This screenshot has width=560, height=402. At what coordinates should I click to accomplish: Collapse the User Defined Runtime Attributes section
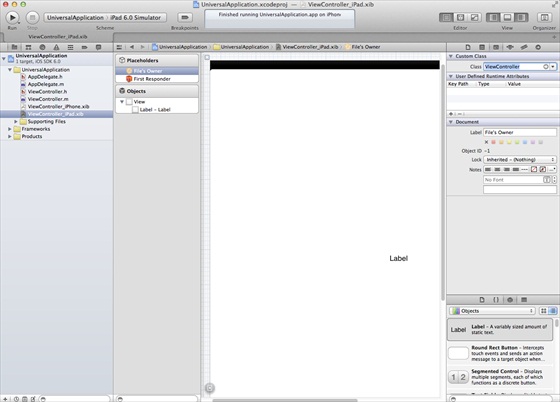click(451, 76)
